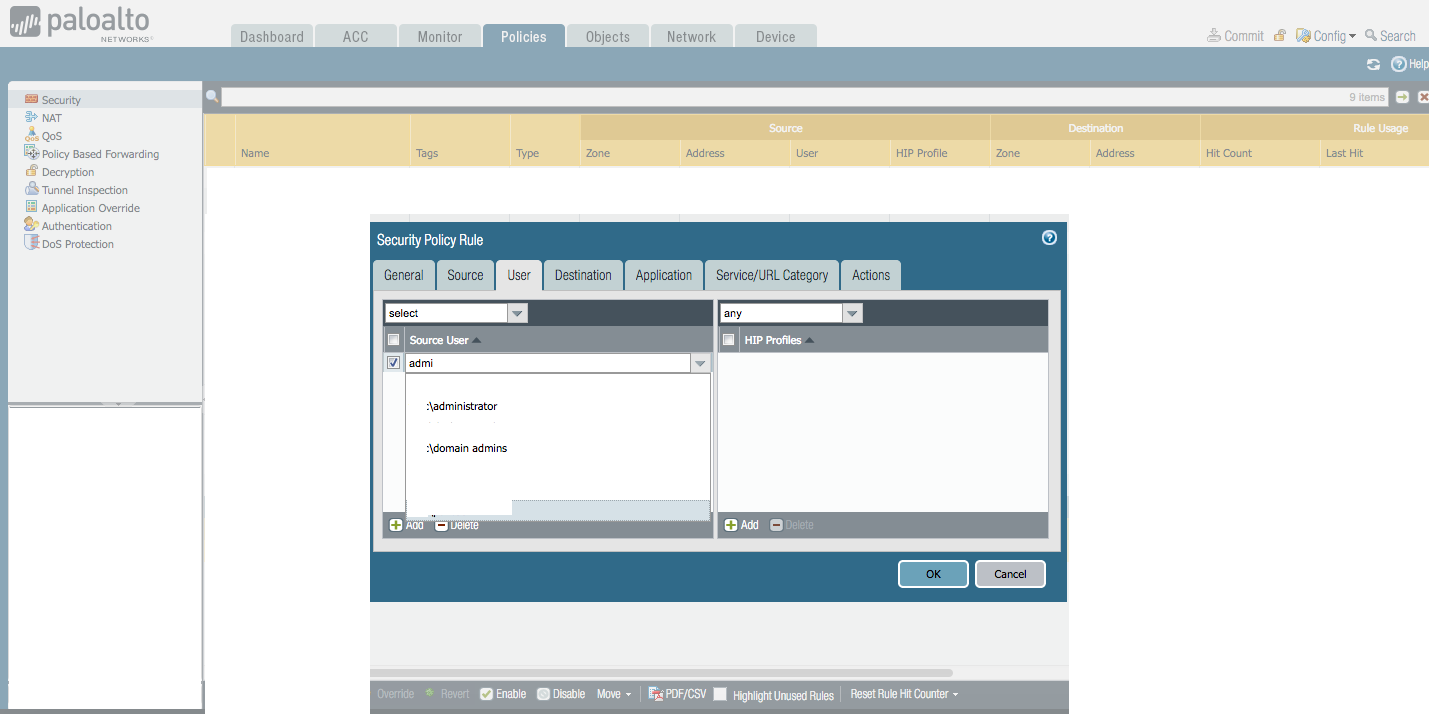Image resolution: width=1429 pixels, height=714 pixels.
Task: Toggle the Source User select-all checkbox
Action: coord(394,340)
